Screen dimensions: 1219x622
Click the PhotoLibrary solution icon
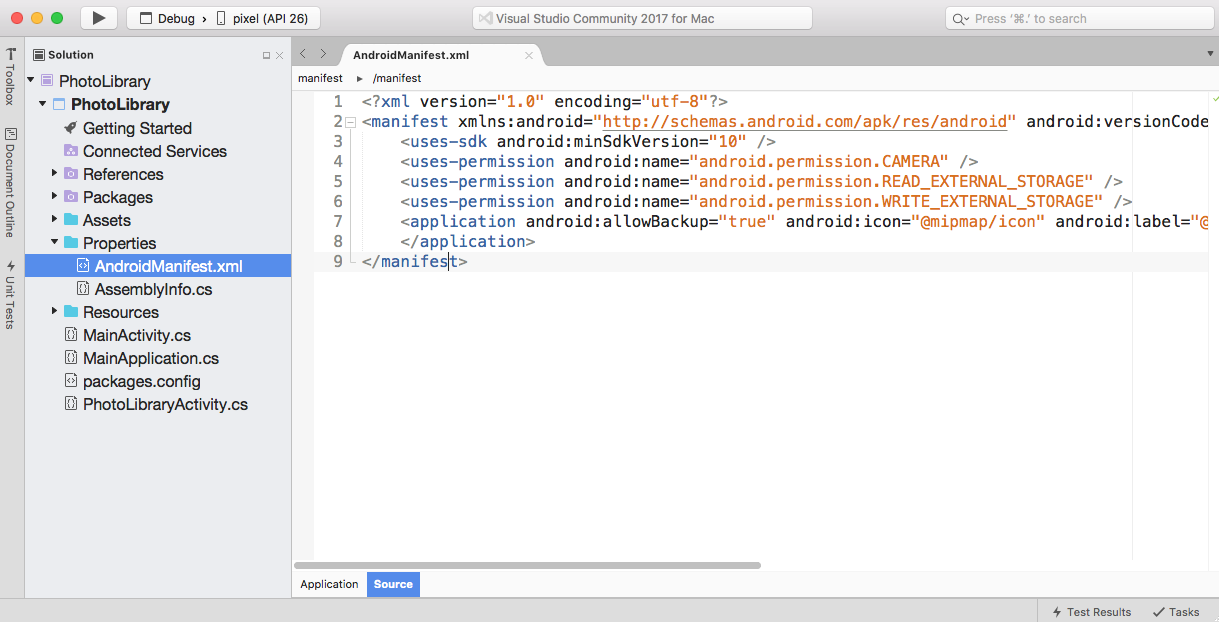pyautogui.click(x=47, y=81)
